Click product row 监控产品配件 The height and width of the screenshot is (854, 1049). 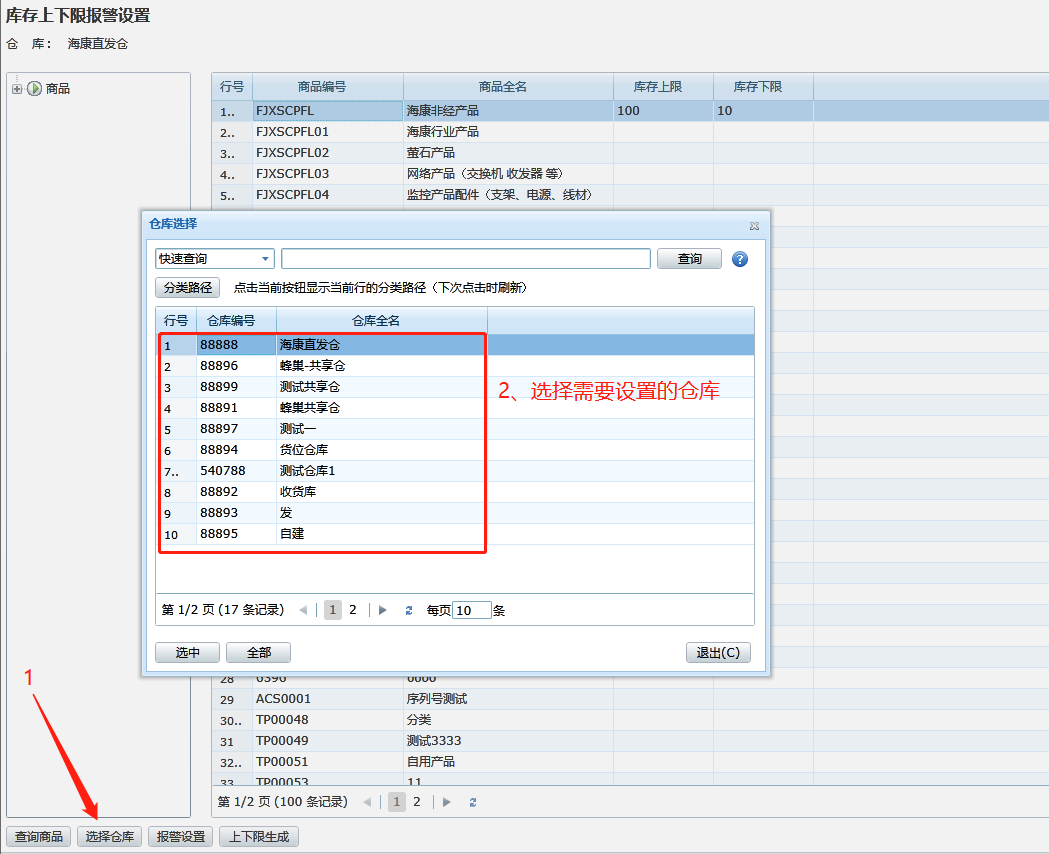tap(630, 195)
